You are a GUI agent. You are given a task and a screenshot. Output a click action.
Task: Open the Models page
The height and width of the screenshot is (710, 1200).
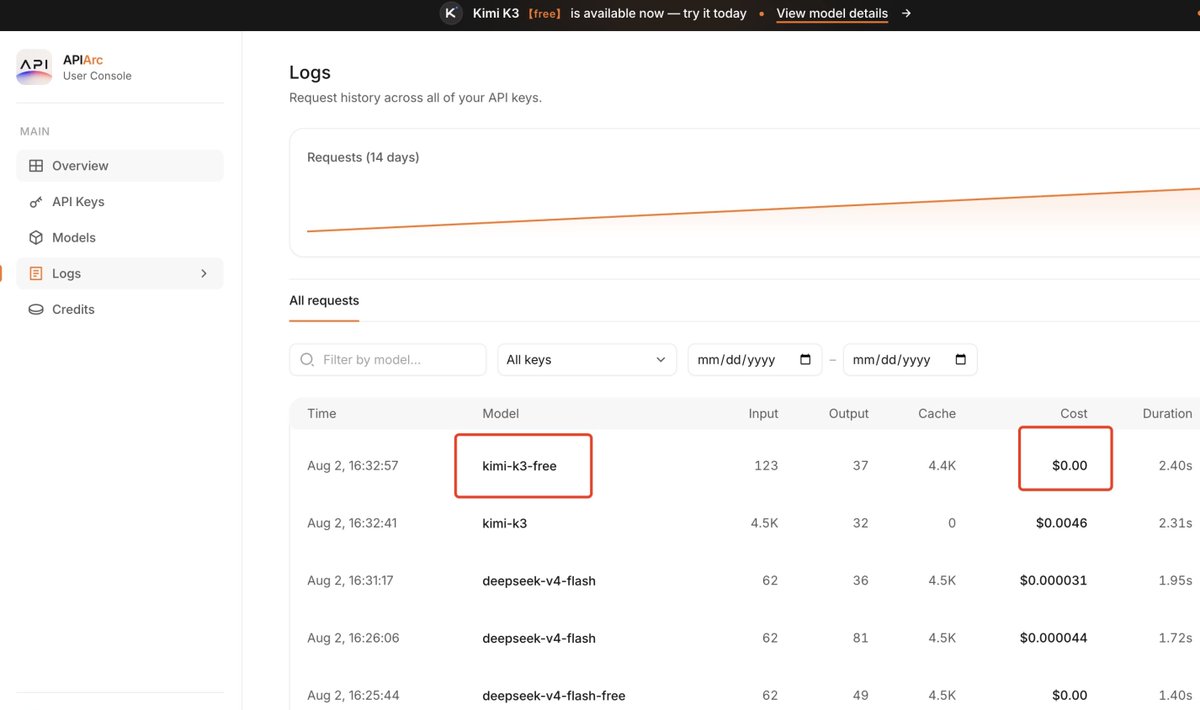[120, 238]
